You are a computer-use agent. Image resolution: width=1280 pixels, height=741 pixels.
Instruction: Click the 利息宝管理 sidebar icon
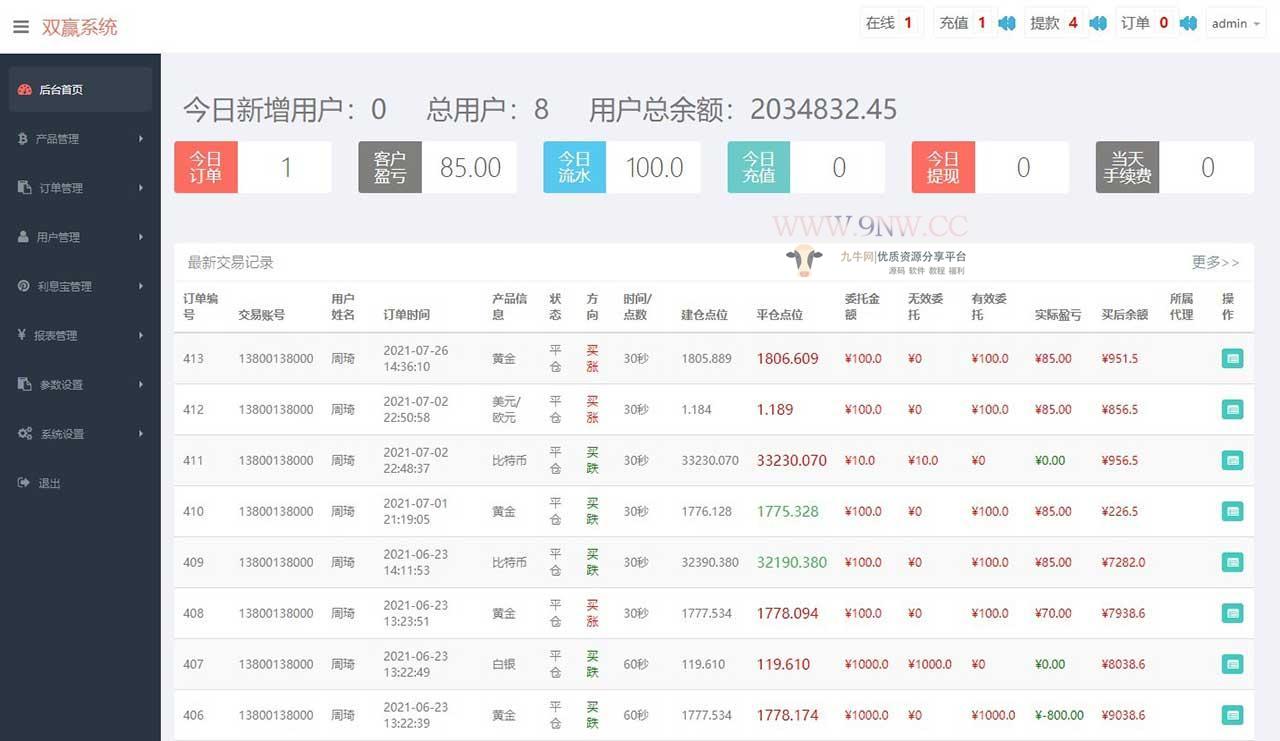[x=24, y=286]
